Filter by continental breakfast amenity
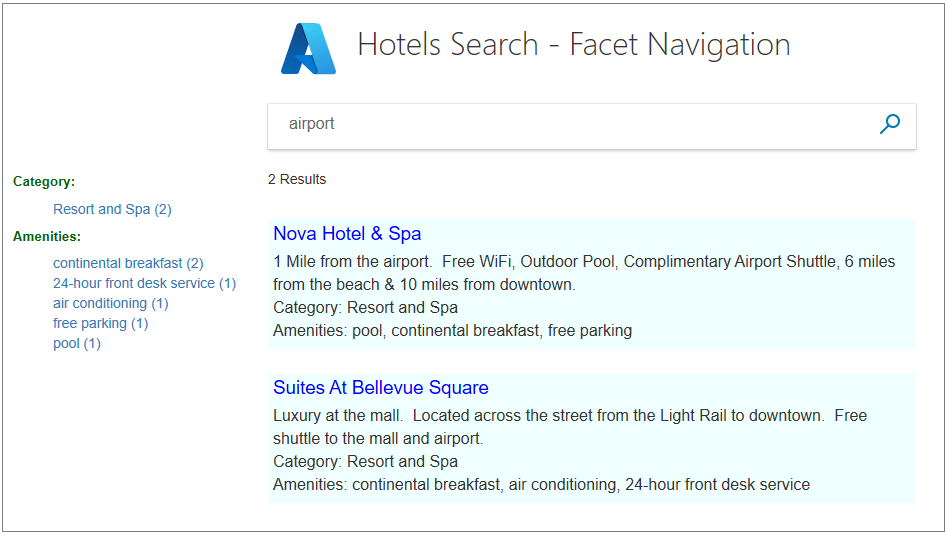946x537 pixels. click(128, 263)
